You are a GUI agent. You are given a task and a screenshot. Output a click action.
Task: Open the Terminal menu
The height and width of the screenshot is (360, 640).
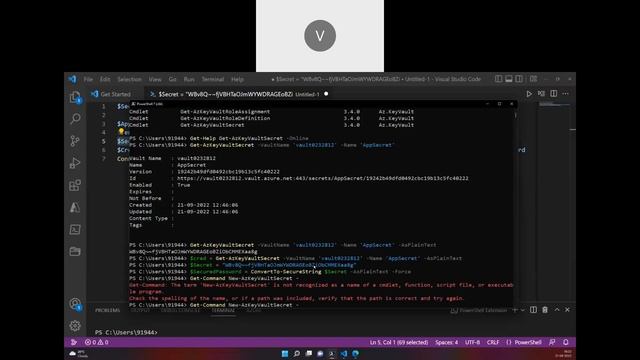213,79
